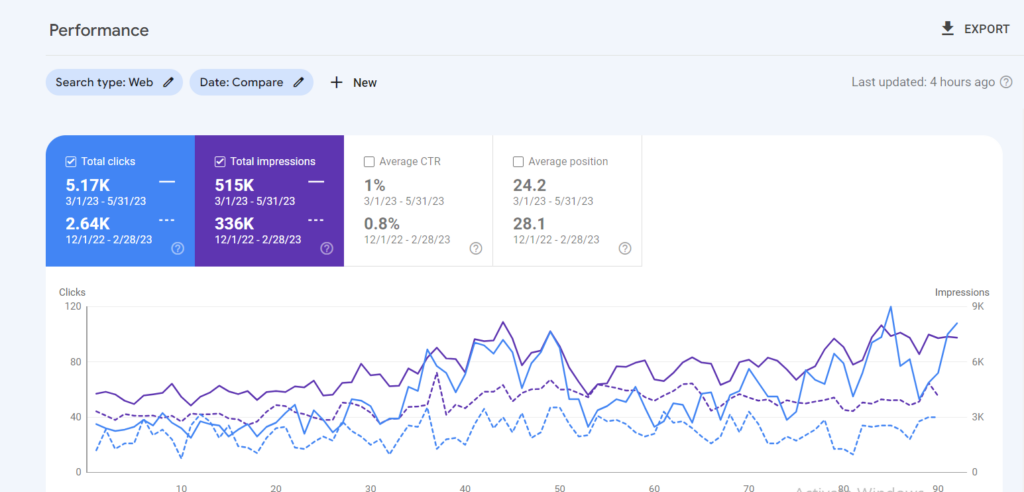This screenshot has width=1024, height=492.
Task: Click pencil icon on Search type chip
Action: (169, 82)
